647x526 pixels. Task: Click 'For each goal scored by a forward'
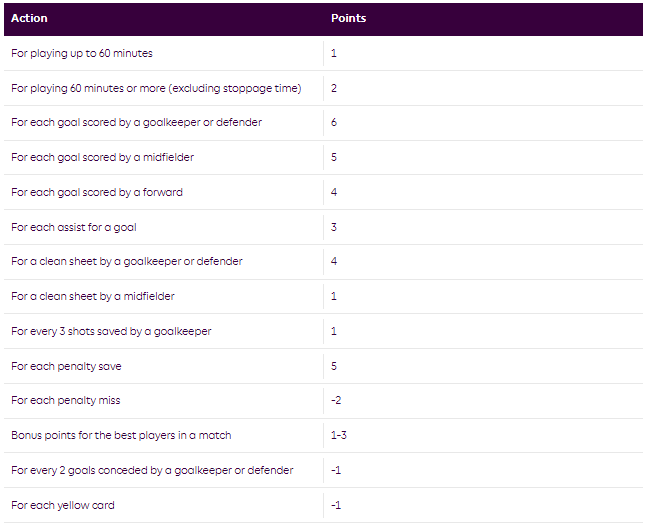coord(97,192)
